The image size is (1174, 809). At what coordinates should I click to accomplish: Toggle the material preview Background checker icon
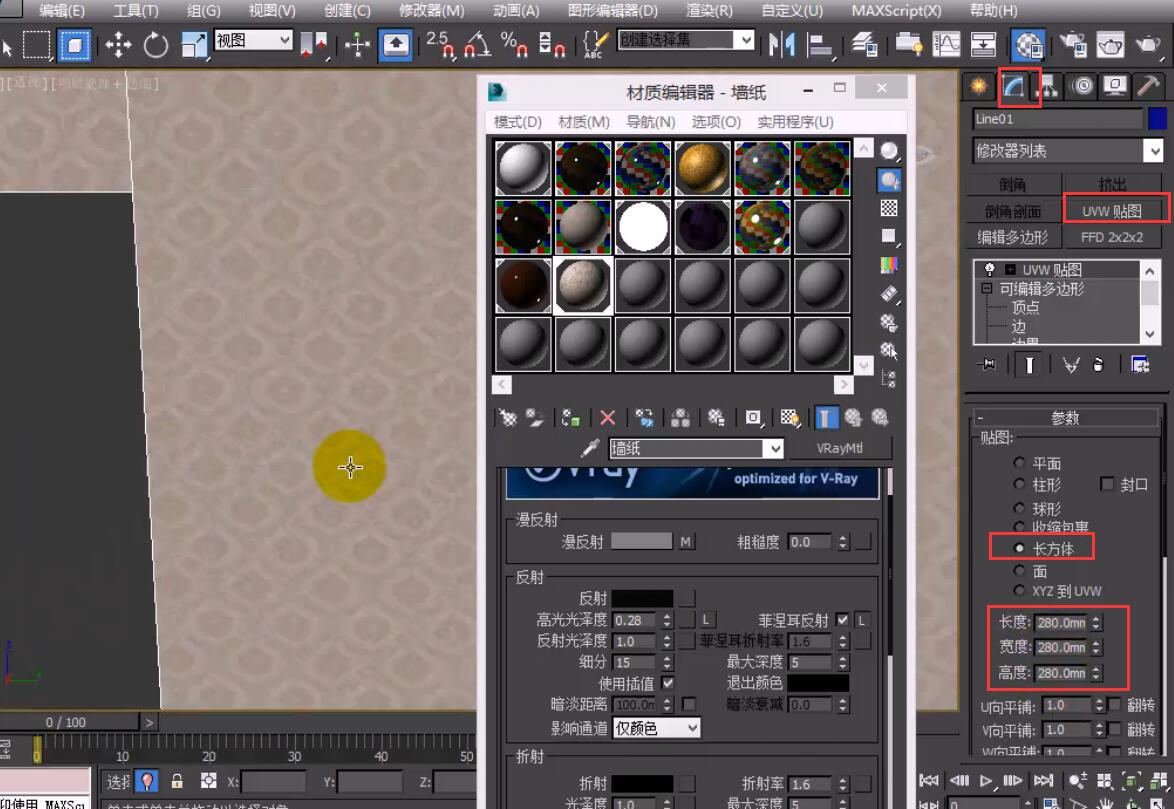coord(888,208)
